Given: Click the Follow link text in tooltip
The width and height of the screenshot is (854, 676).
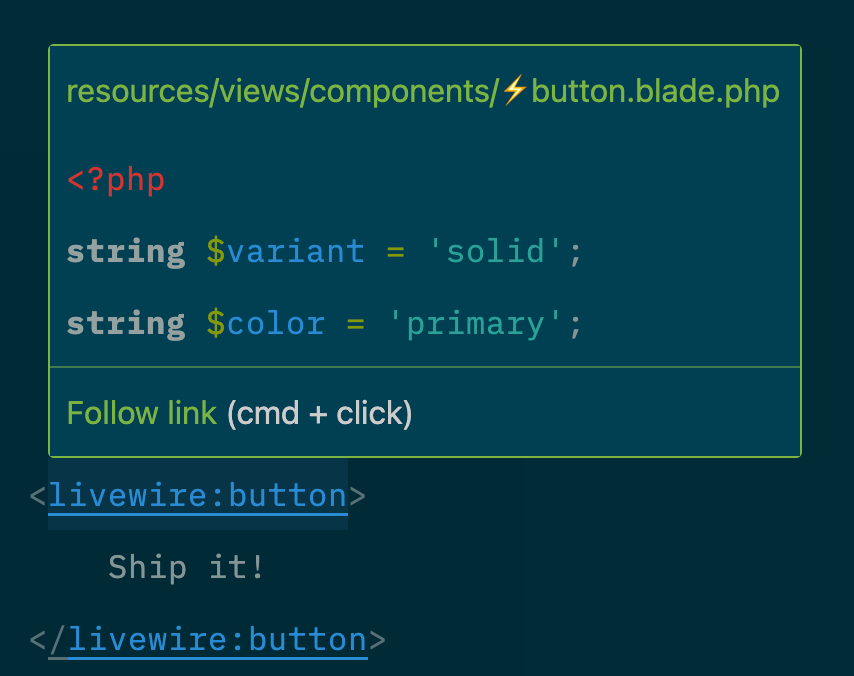Looking at the screenshot, I should tap(141, 413).
